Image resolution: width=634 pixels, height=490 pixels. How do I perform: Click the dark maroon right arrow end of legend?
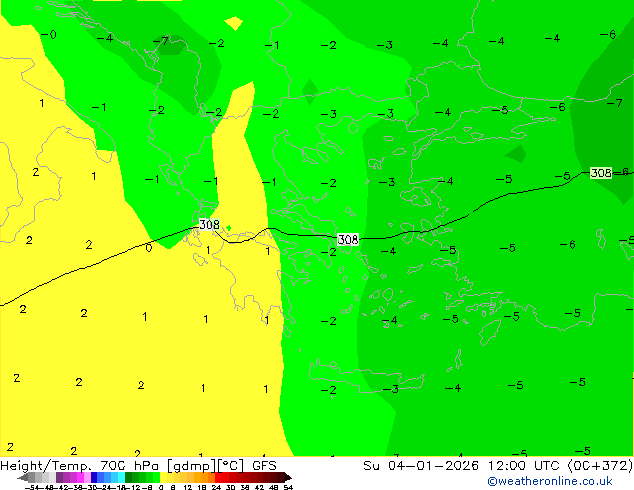tap(288, 477)
